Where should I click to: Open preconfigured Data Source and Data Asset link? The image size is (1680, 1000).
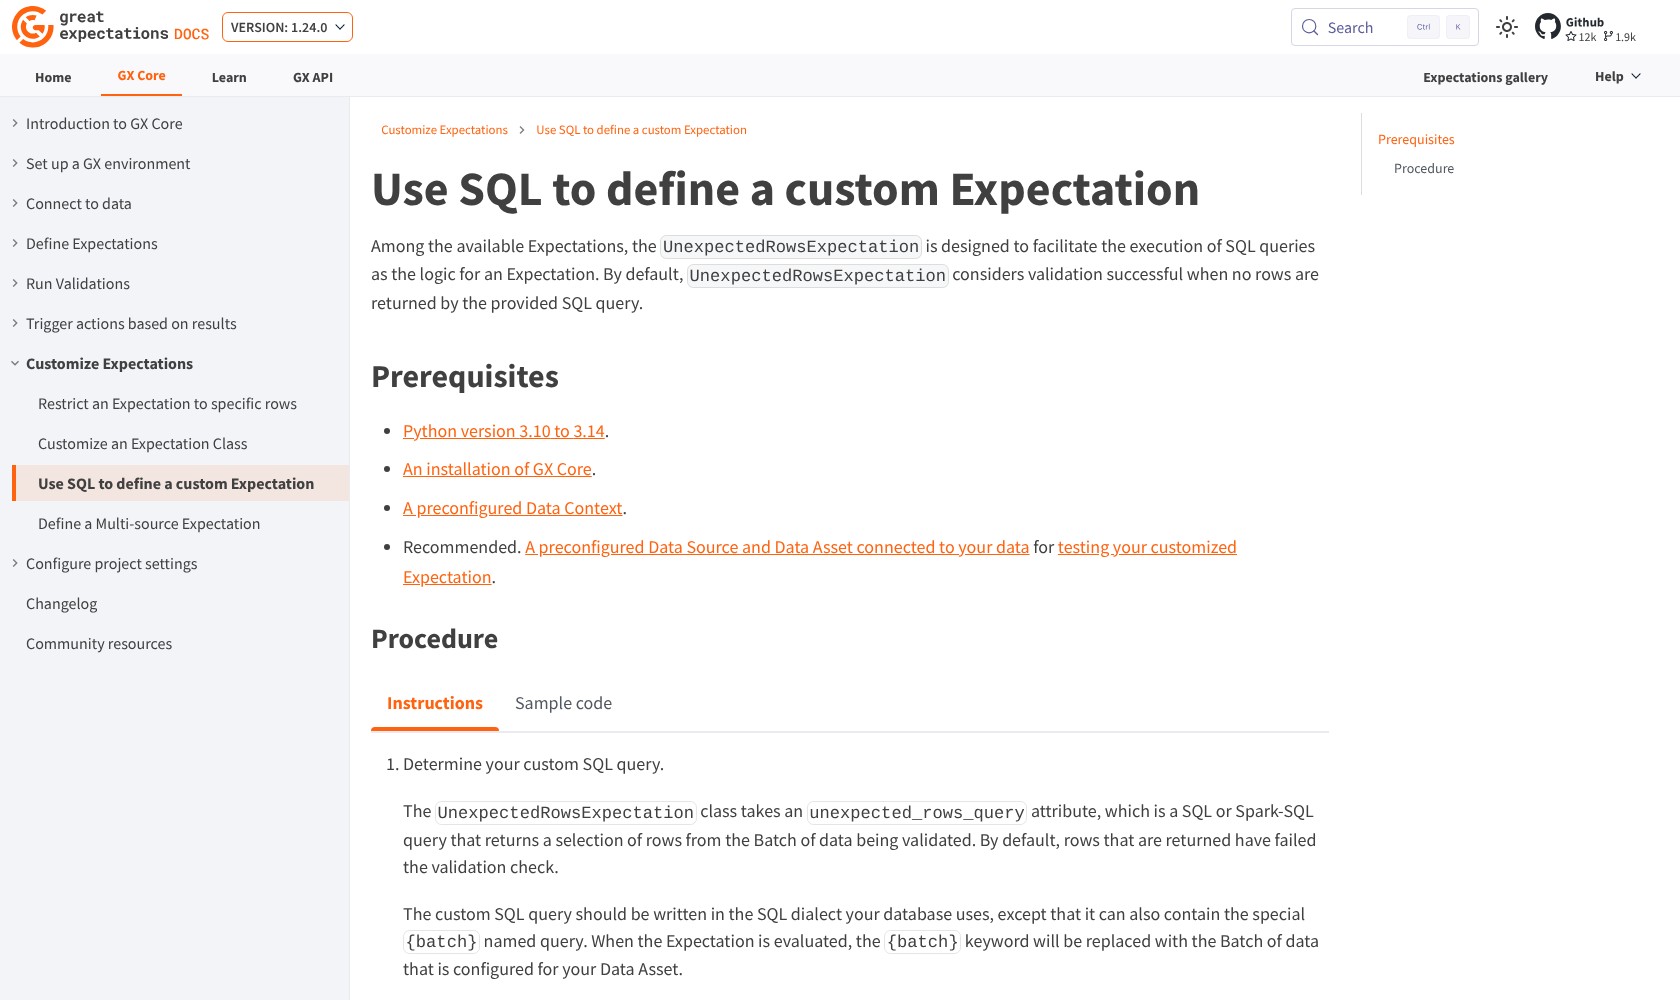pyautogui.click(x=777, y=547)
